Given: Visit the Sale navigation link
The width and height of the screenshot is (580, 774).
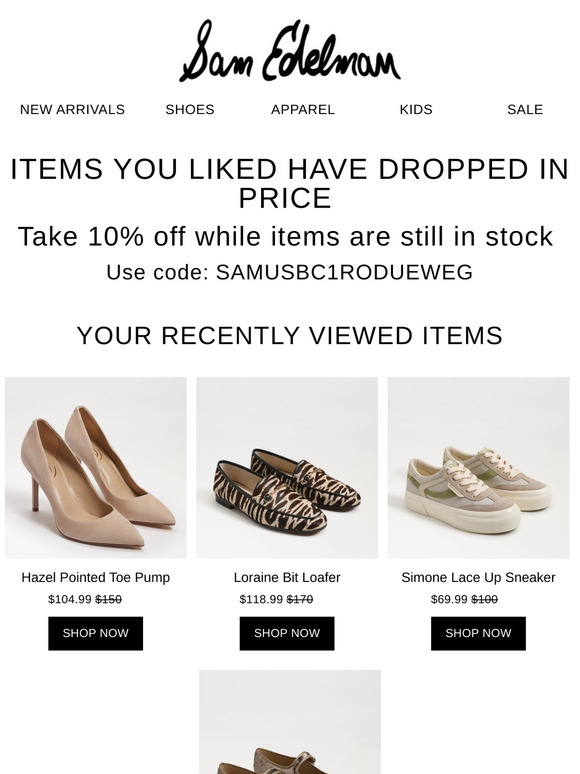Looking at the screenshot, I should (x=525, y=110).
